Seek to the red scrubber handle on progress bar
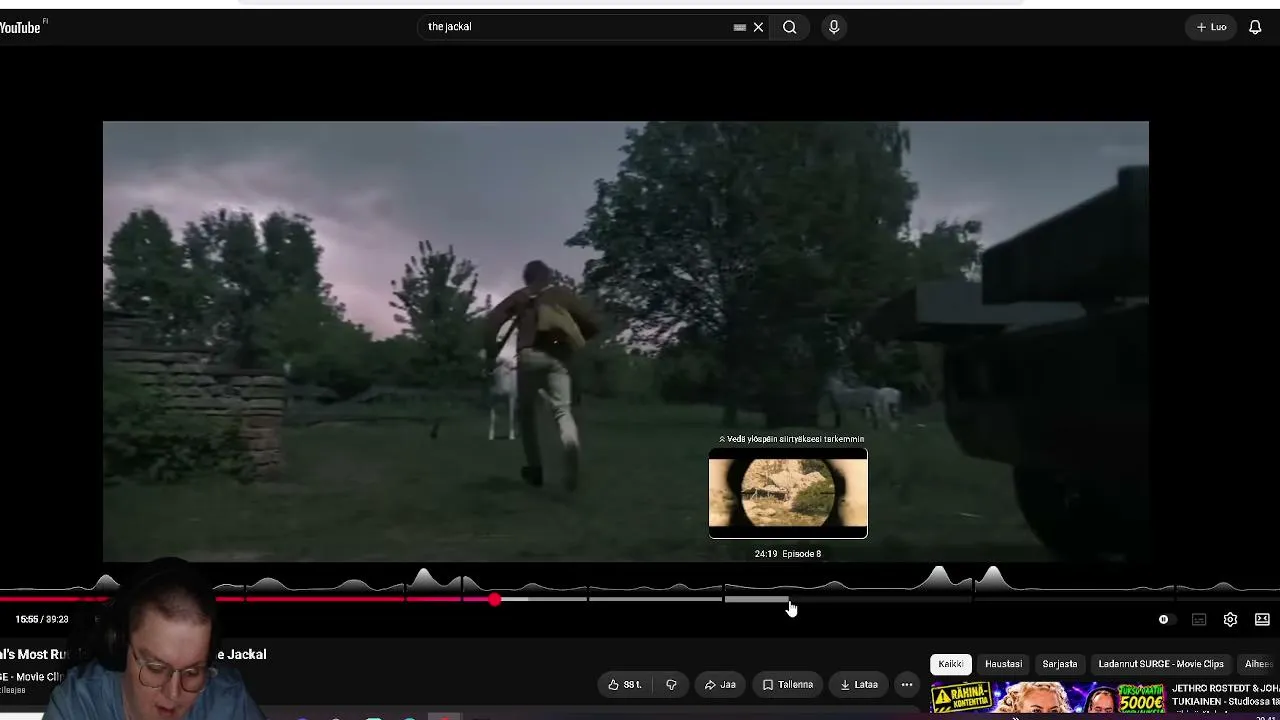 [x=495, y=599]
